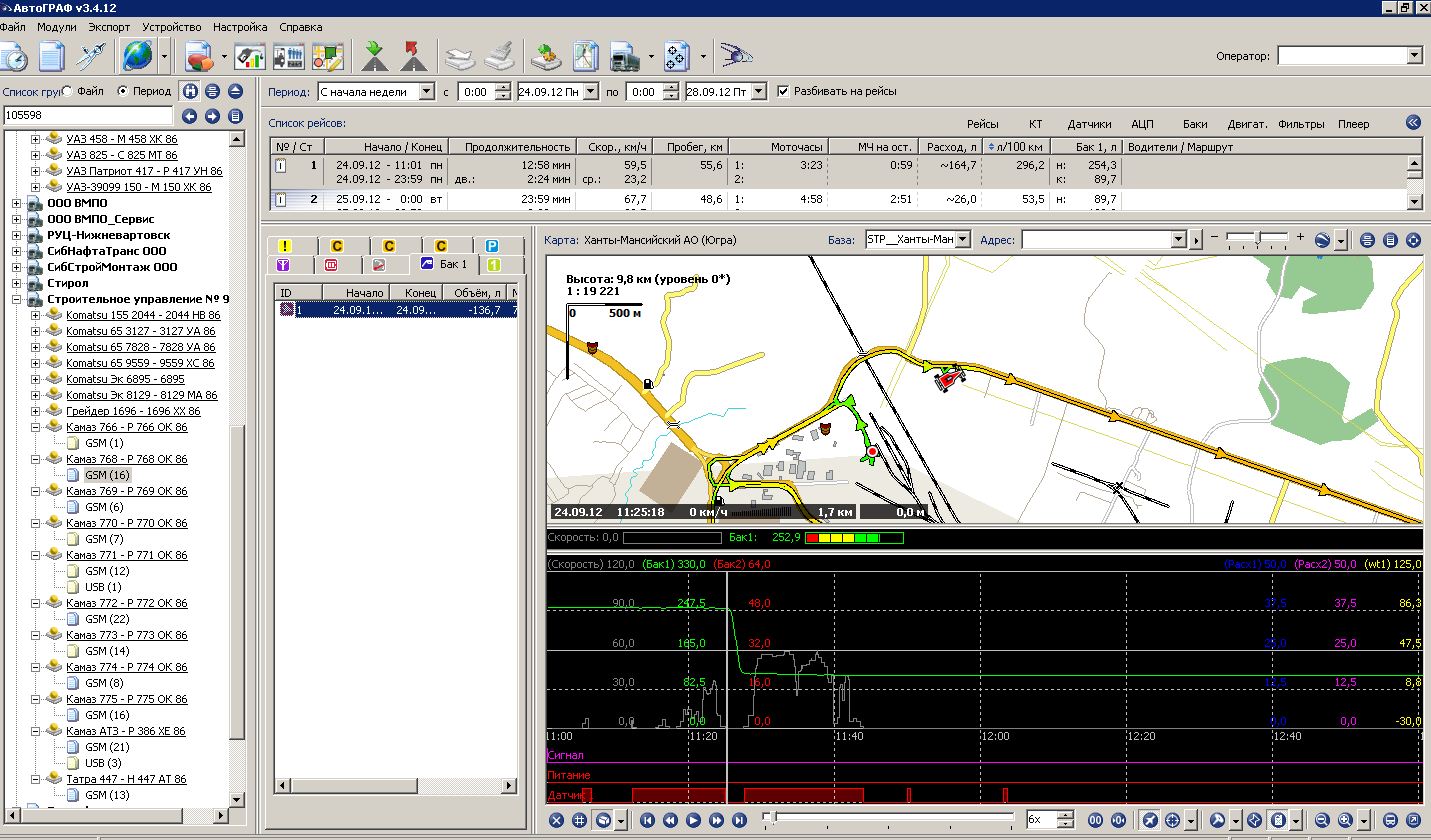
Task: Open the Адрес combo box dropdown arrow
Action: point(1178,240)
